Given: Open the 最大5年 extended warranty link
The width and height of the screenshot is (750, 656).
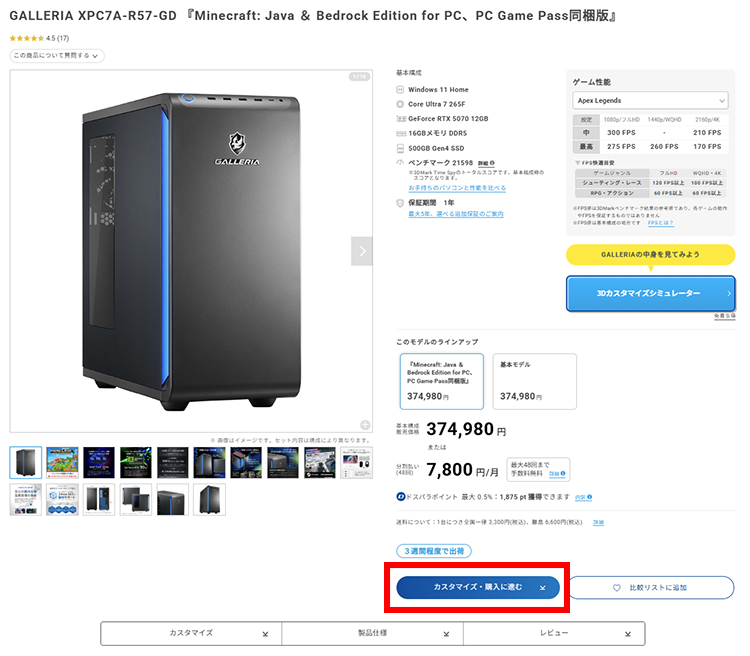Looking at the screenshot, I should coord(455,214).
